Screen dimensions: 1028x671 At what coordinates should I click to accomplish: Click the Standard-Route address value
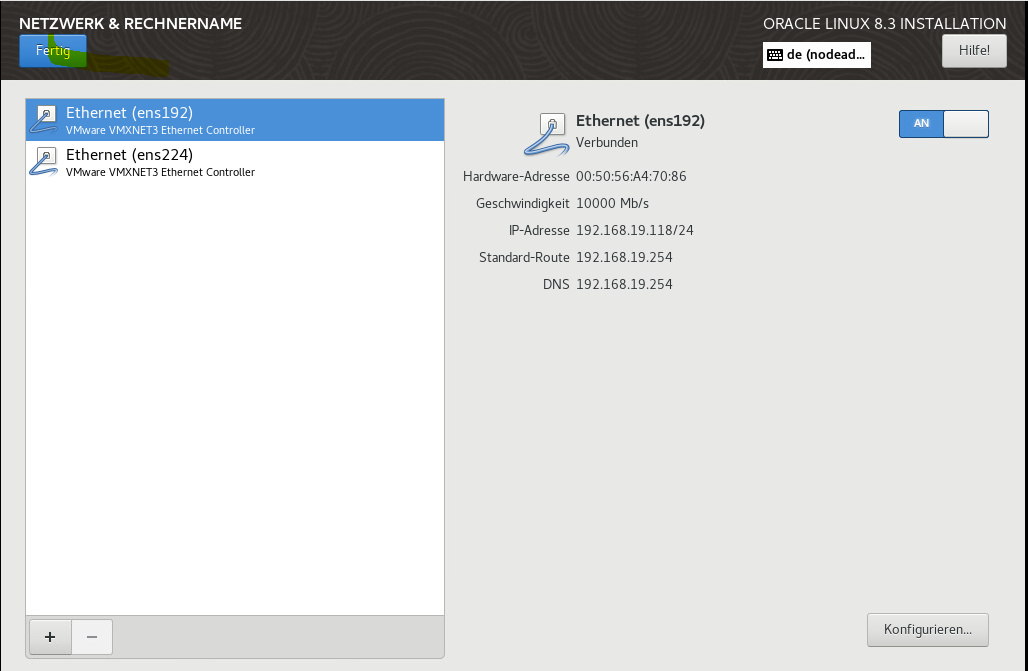[x=624, y=258]
